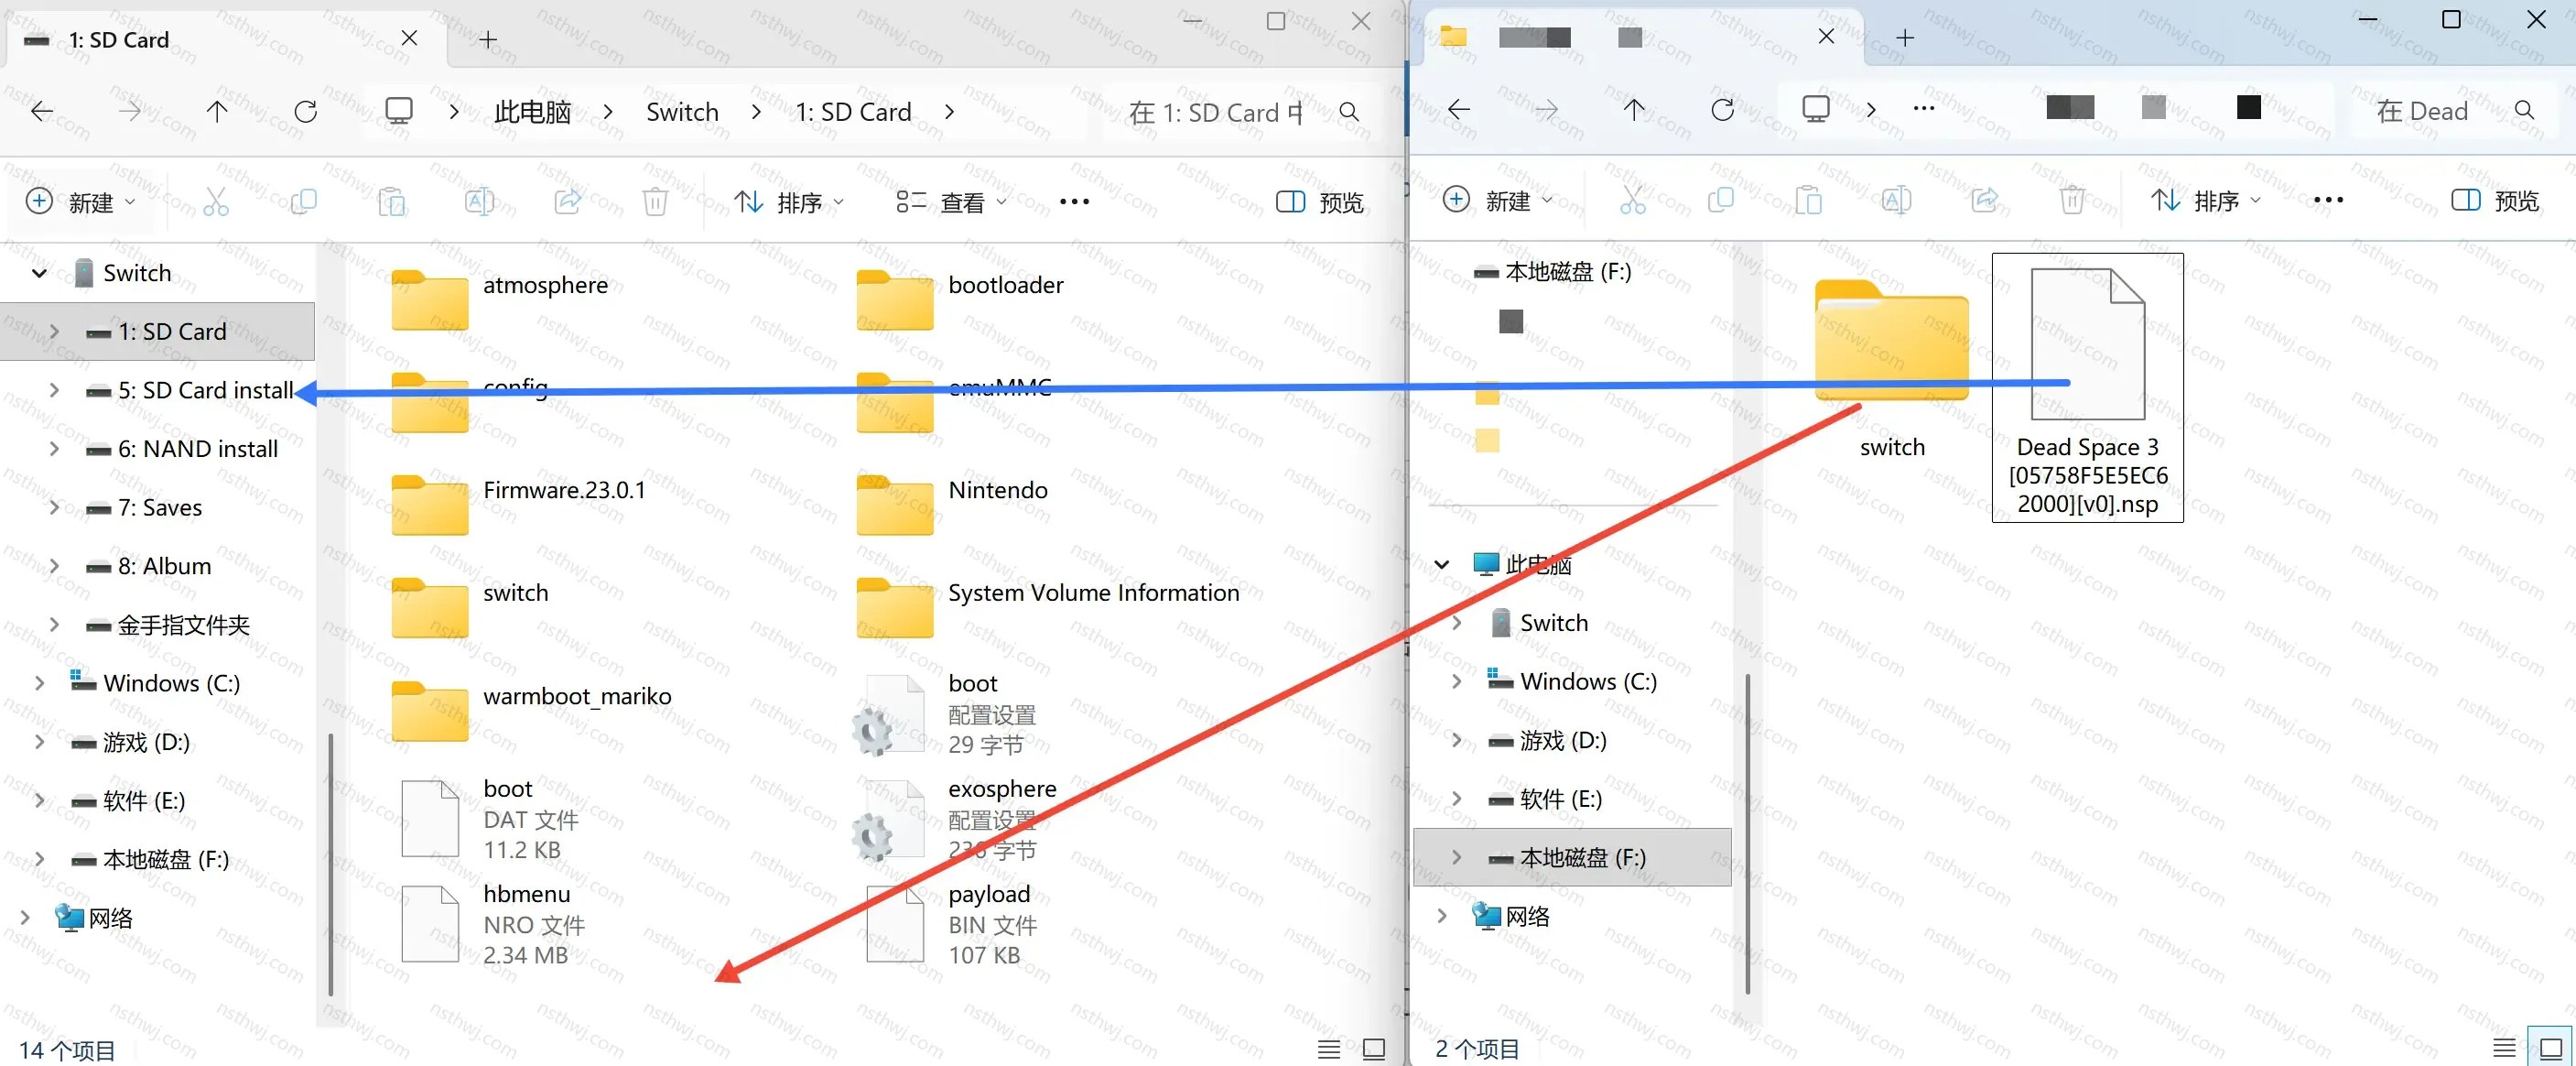The image size is (2576, 1066).
Task: Expand Windows (C:) in right window sidebar
Action: (1456, 681)
